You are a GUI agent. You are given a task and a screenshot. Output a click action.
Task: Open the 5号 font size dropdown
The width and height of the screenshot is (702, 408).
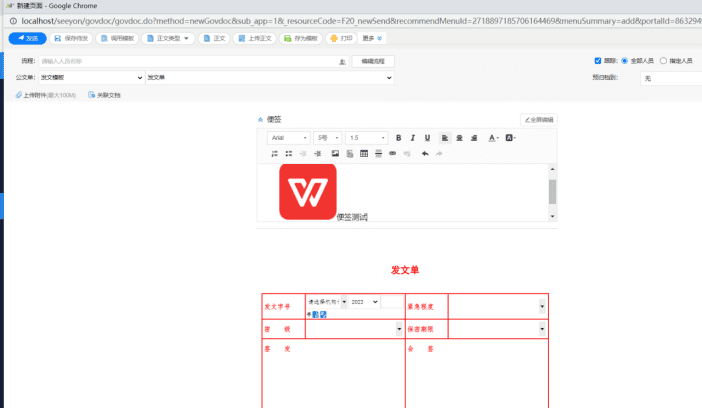click(328, 138)
